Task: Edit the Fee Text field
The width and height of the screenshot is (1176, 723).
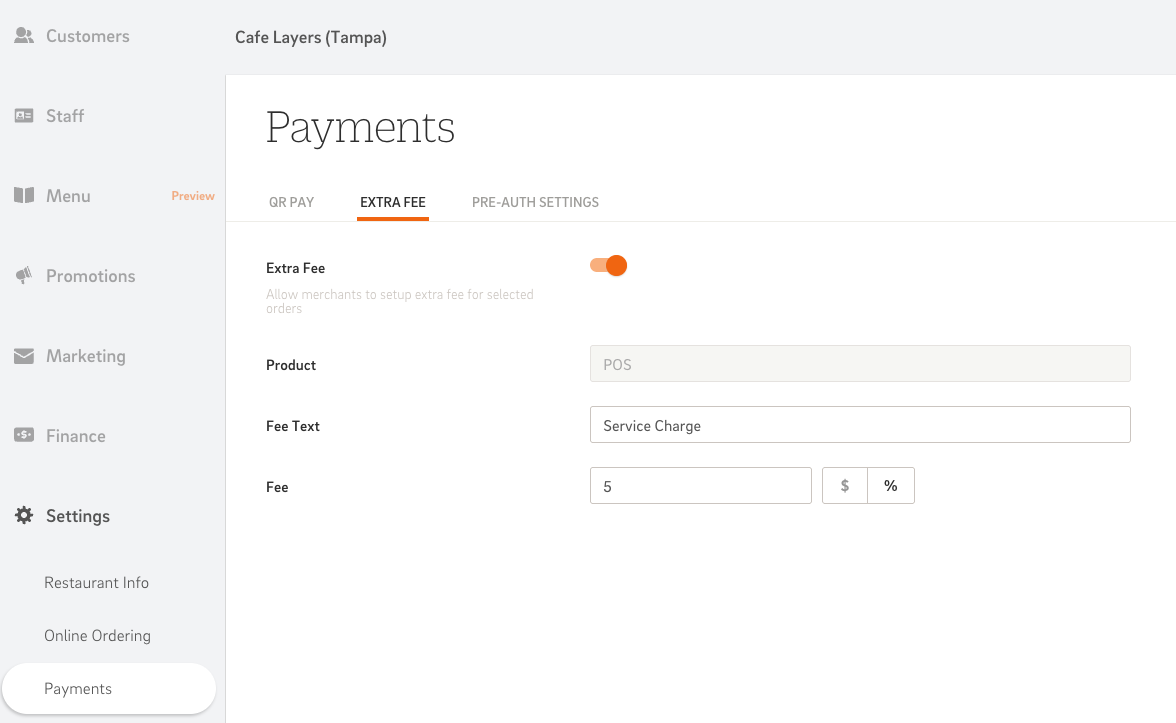Action: pos(860,424)
